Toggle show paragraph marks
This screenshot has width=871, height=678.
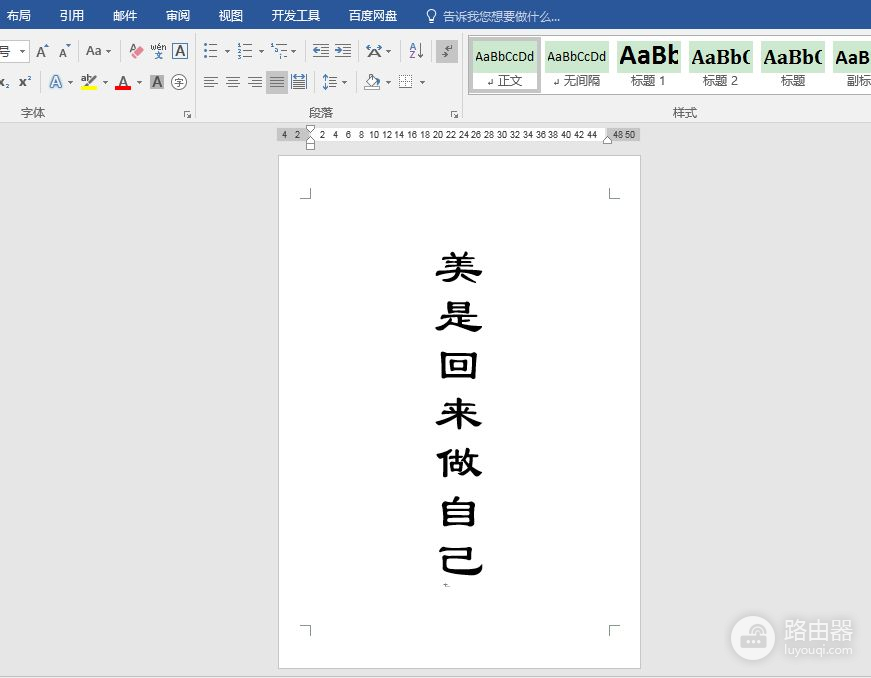tap(447, 51)
